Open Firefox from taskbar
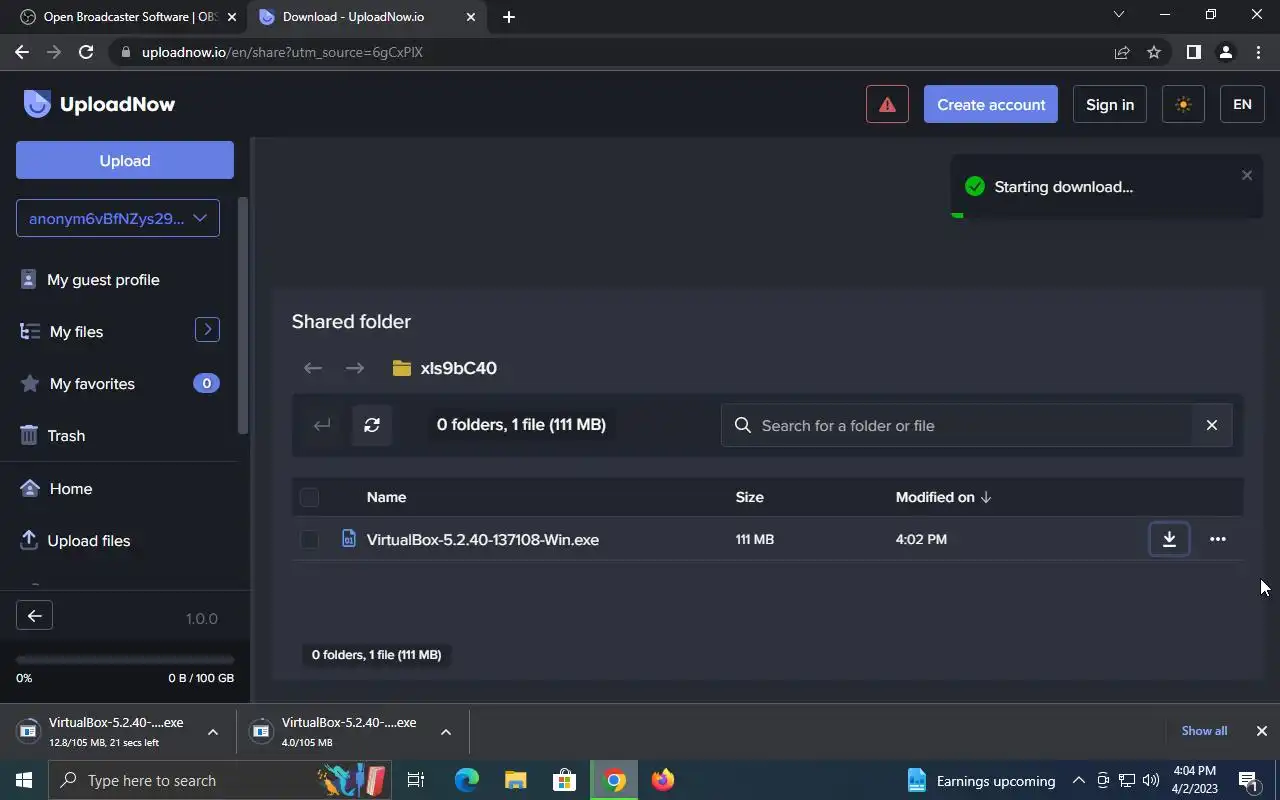The width and height of the screenshot is (1280, 800). (663, 780)
